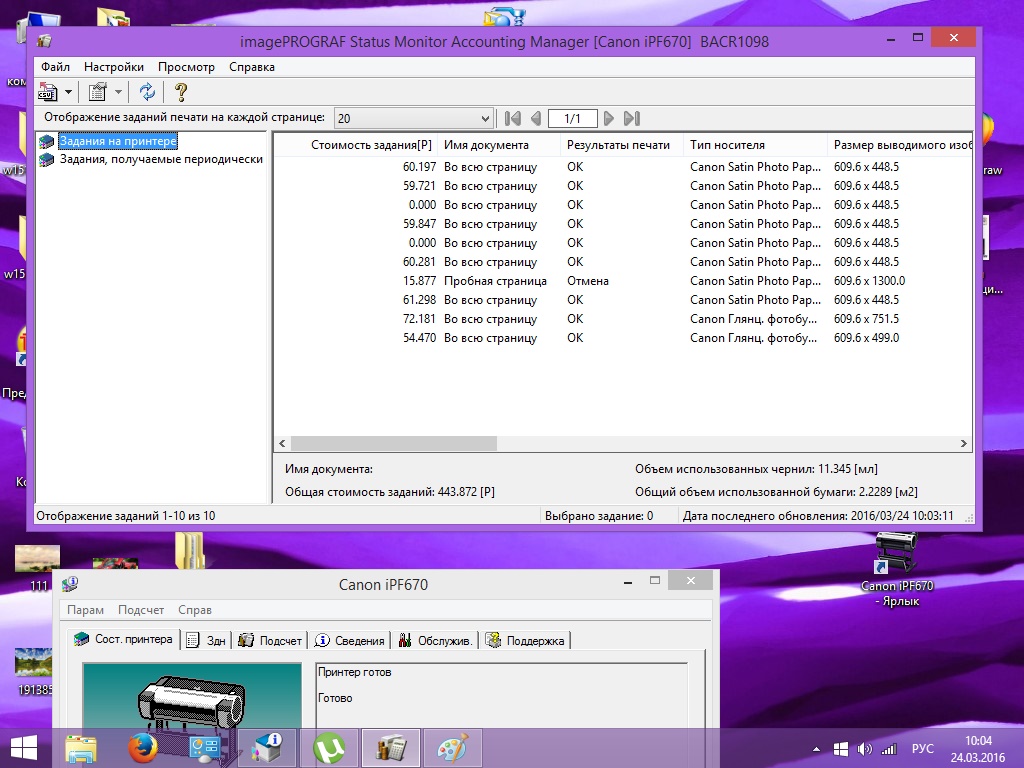1024x768 pixels.
Task: Click the horizontal scrollbar right arrow
Action: click(x=963, y=443)
